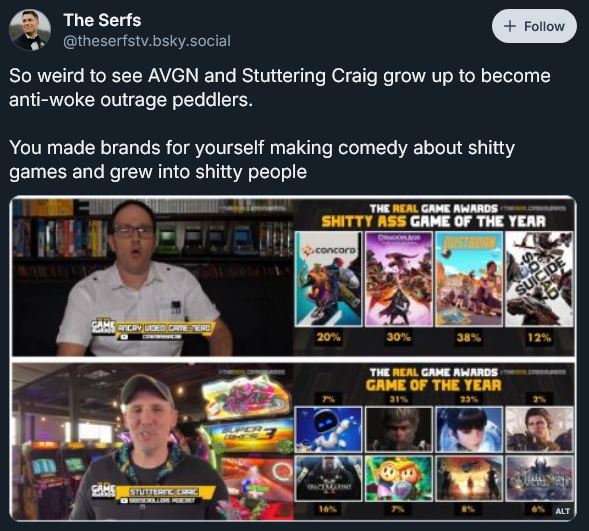Click the 38% vote label under Dustborn
Image resolution: width=589 pixels, height=531 pixels.
click(469, 337)
